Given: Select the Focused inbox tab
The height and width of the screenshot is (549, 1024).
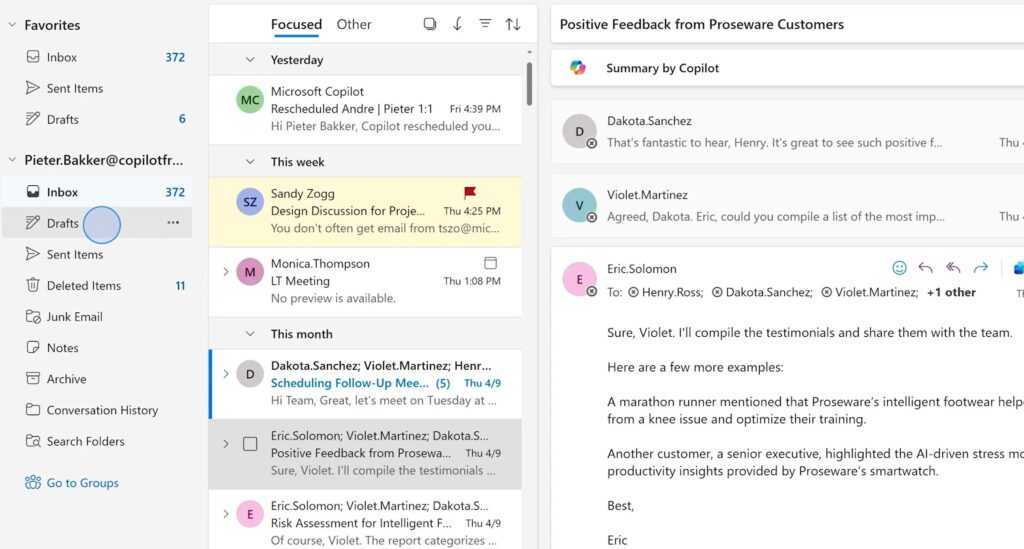Looking at the screenshot, I should pyautogui.click(x=296, y=24).
